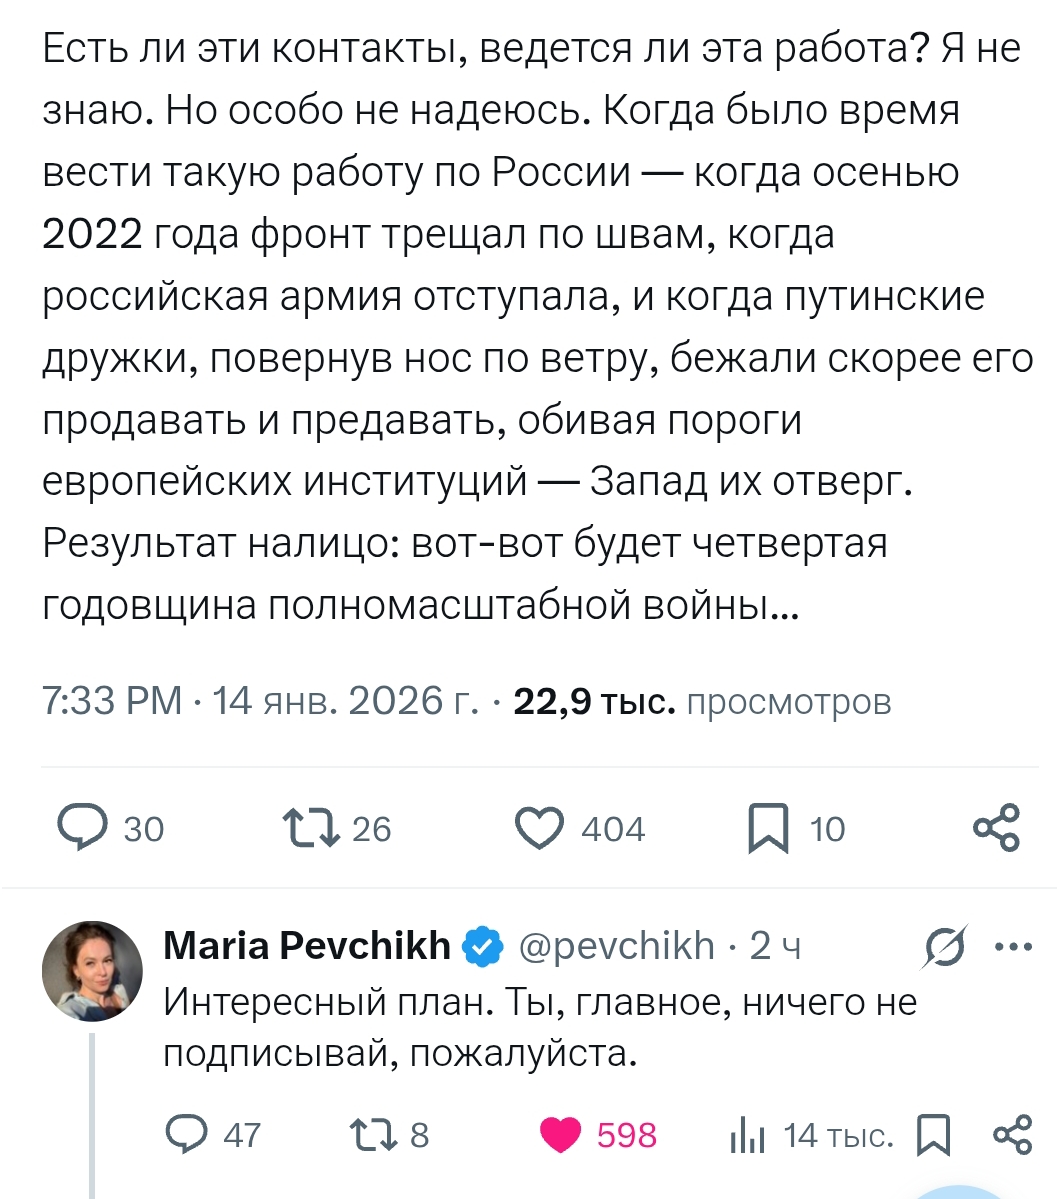1057x1199 pixels.
Task: Share the main tweet via share icon
Action: pos(996,828)
